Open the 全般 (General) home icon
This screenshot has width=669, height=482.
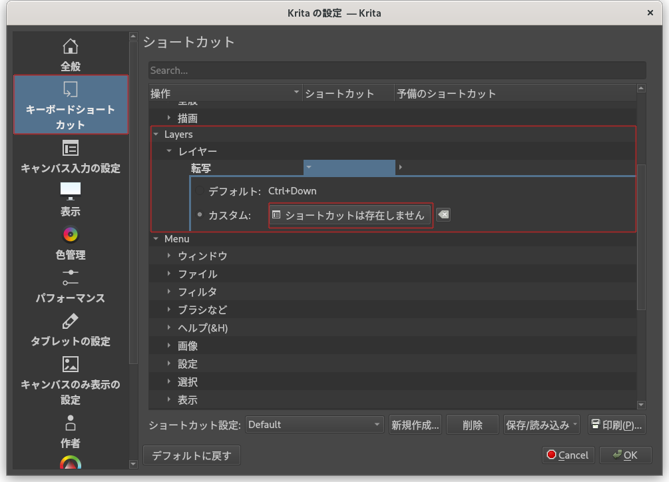coord(70,47)
